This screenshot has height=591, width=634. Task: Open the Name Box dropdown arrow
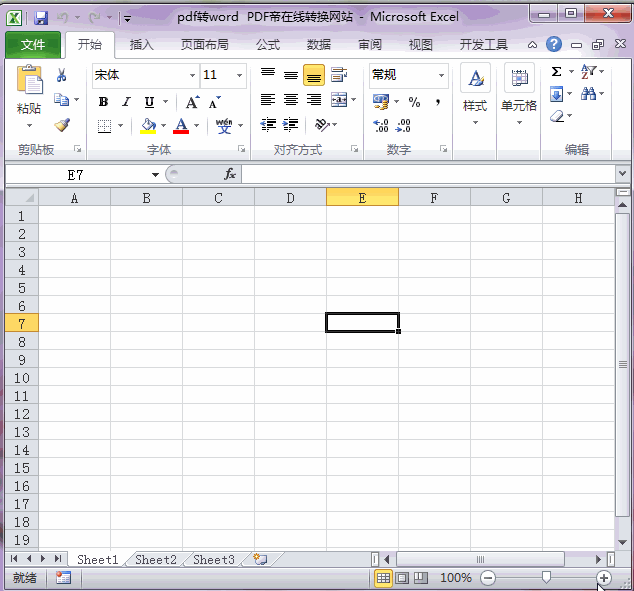[155, 175]
